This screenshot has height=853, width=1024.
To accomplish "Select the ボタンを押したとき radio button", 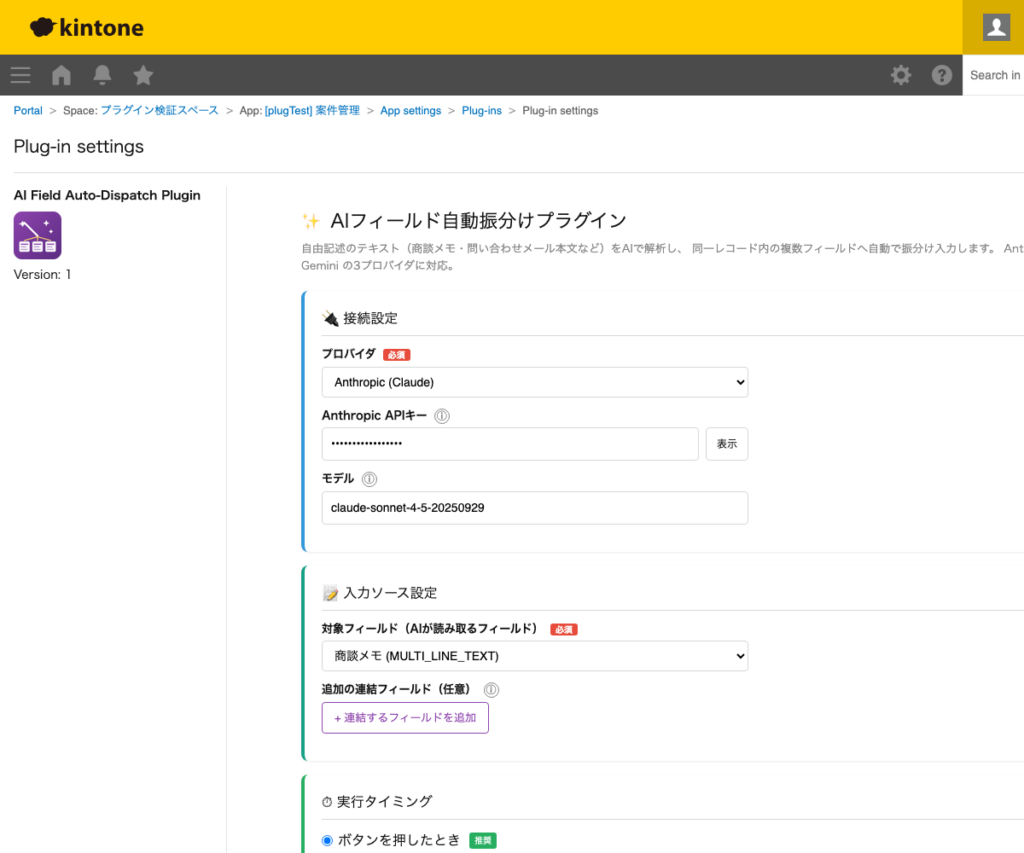I will point(325,840).
